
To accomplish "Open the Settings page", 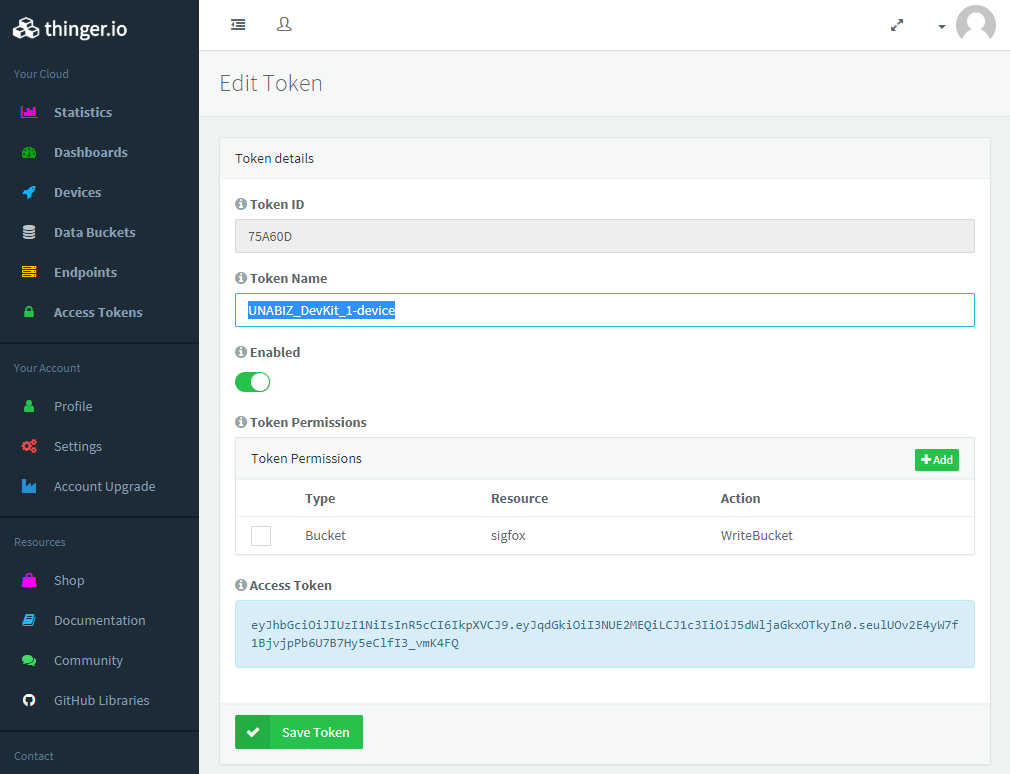I will coord(78,446).
